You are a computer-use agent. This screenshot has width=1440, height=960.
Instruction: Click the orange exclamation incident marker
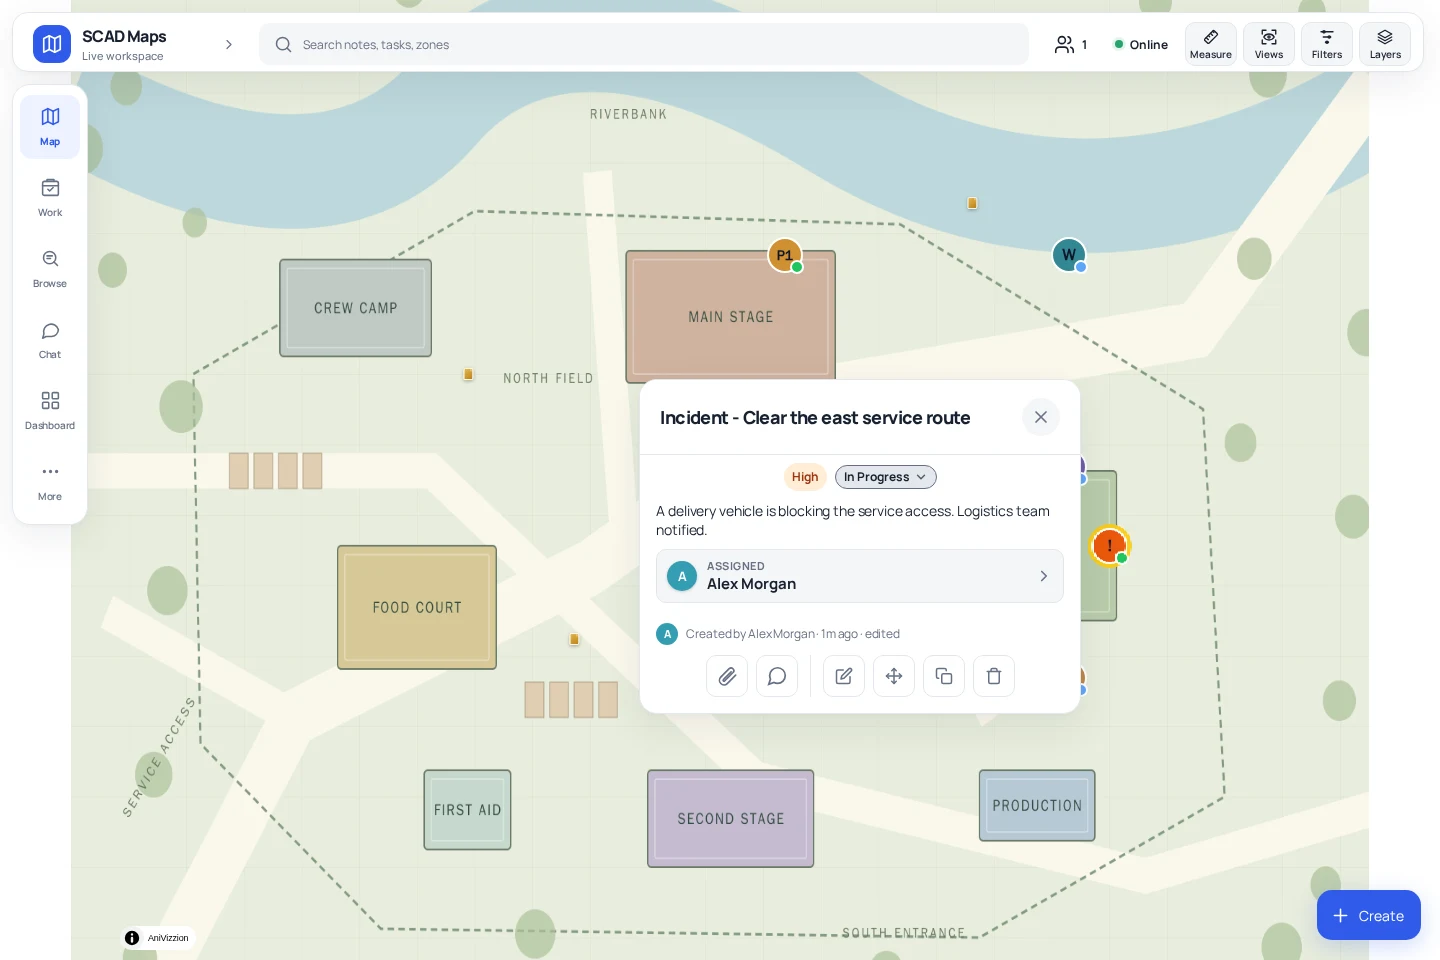point(1109,546)
